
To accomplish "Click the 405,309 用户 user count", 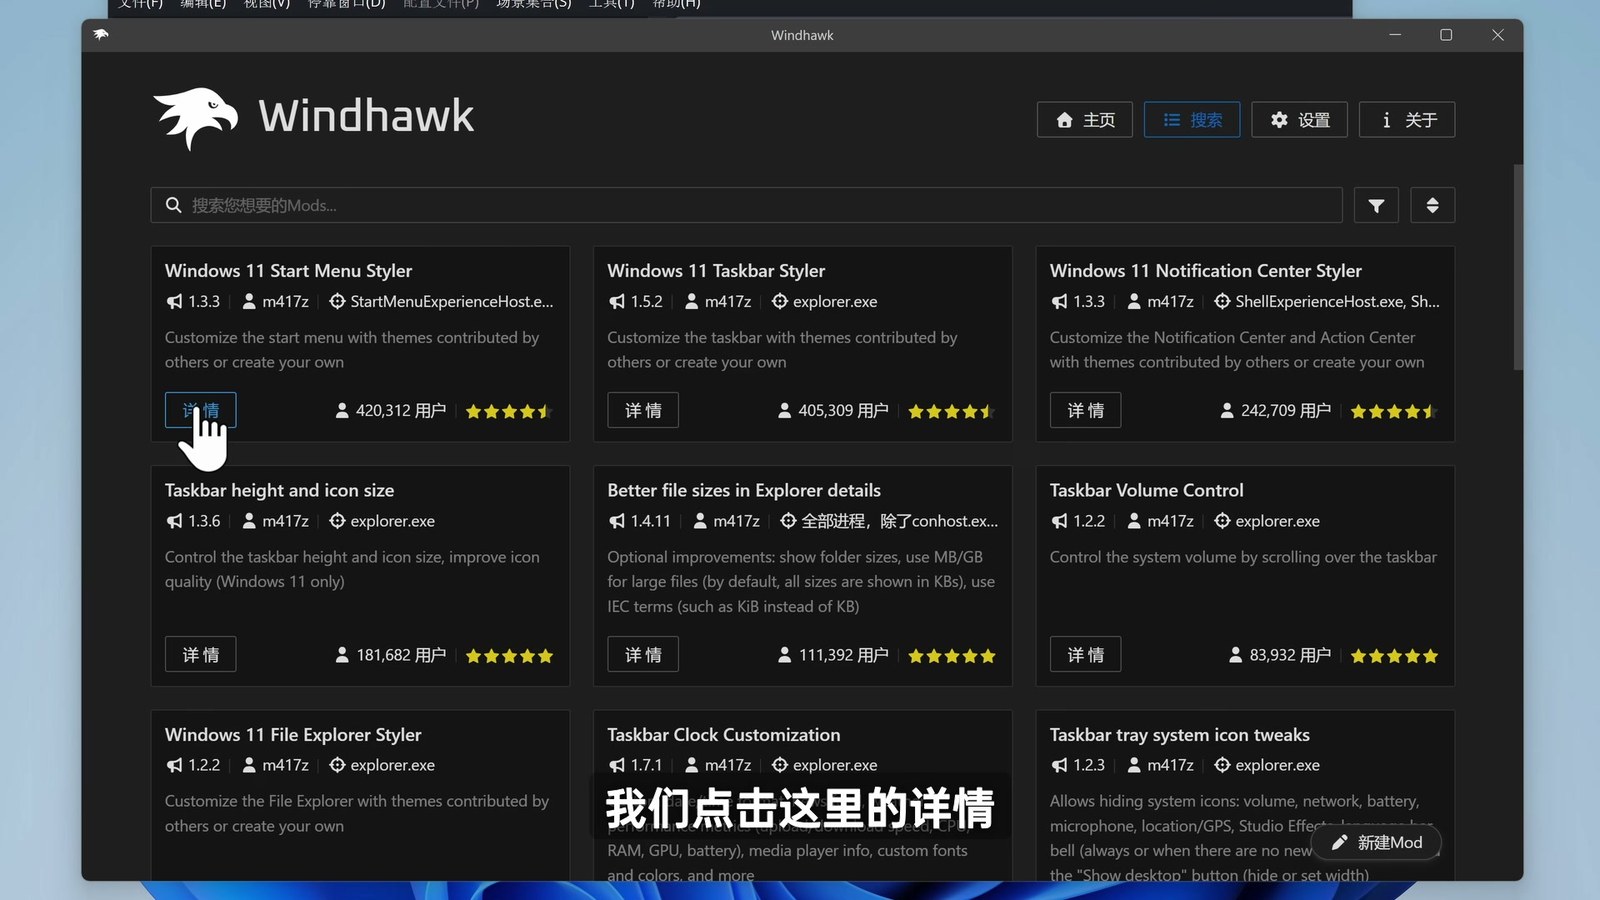I will point(843,411).
